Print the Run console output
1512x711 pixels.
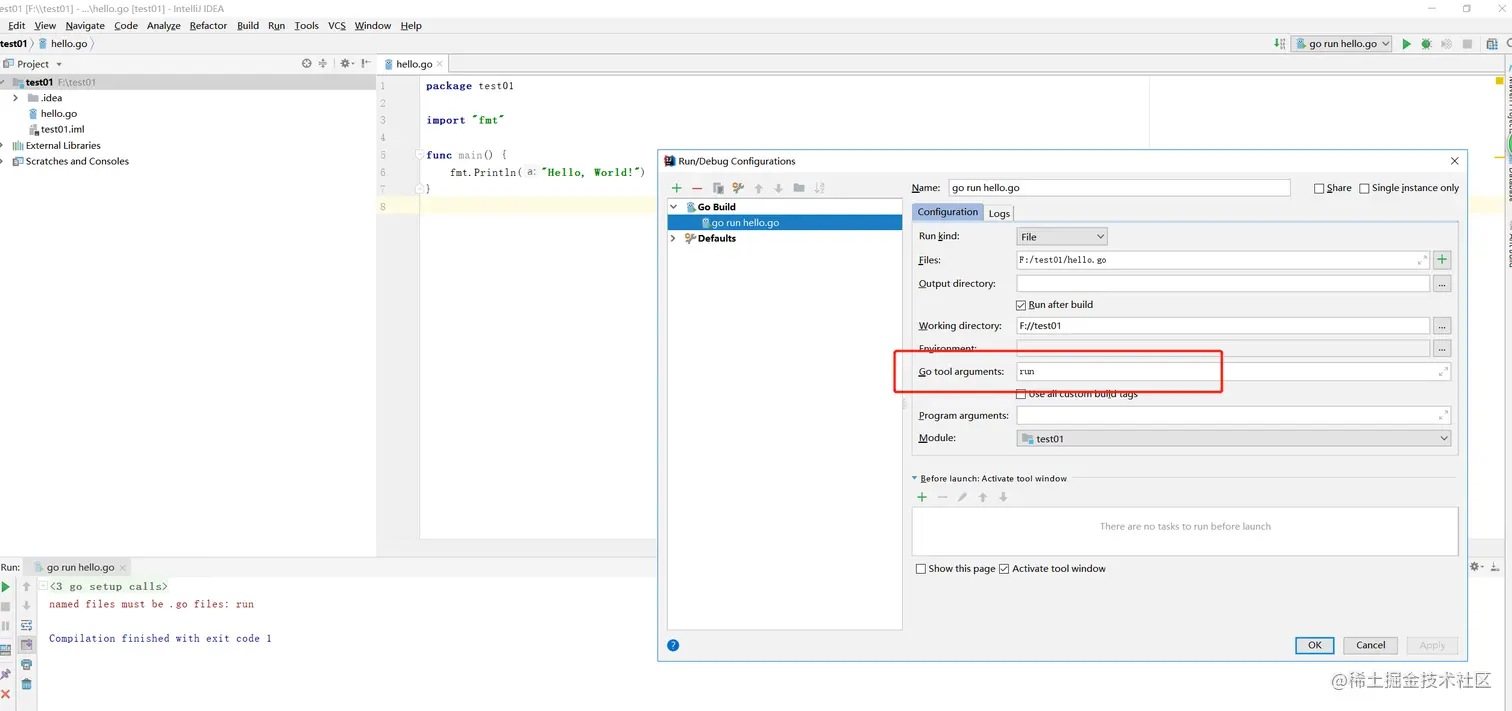[27, 664]
